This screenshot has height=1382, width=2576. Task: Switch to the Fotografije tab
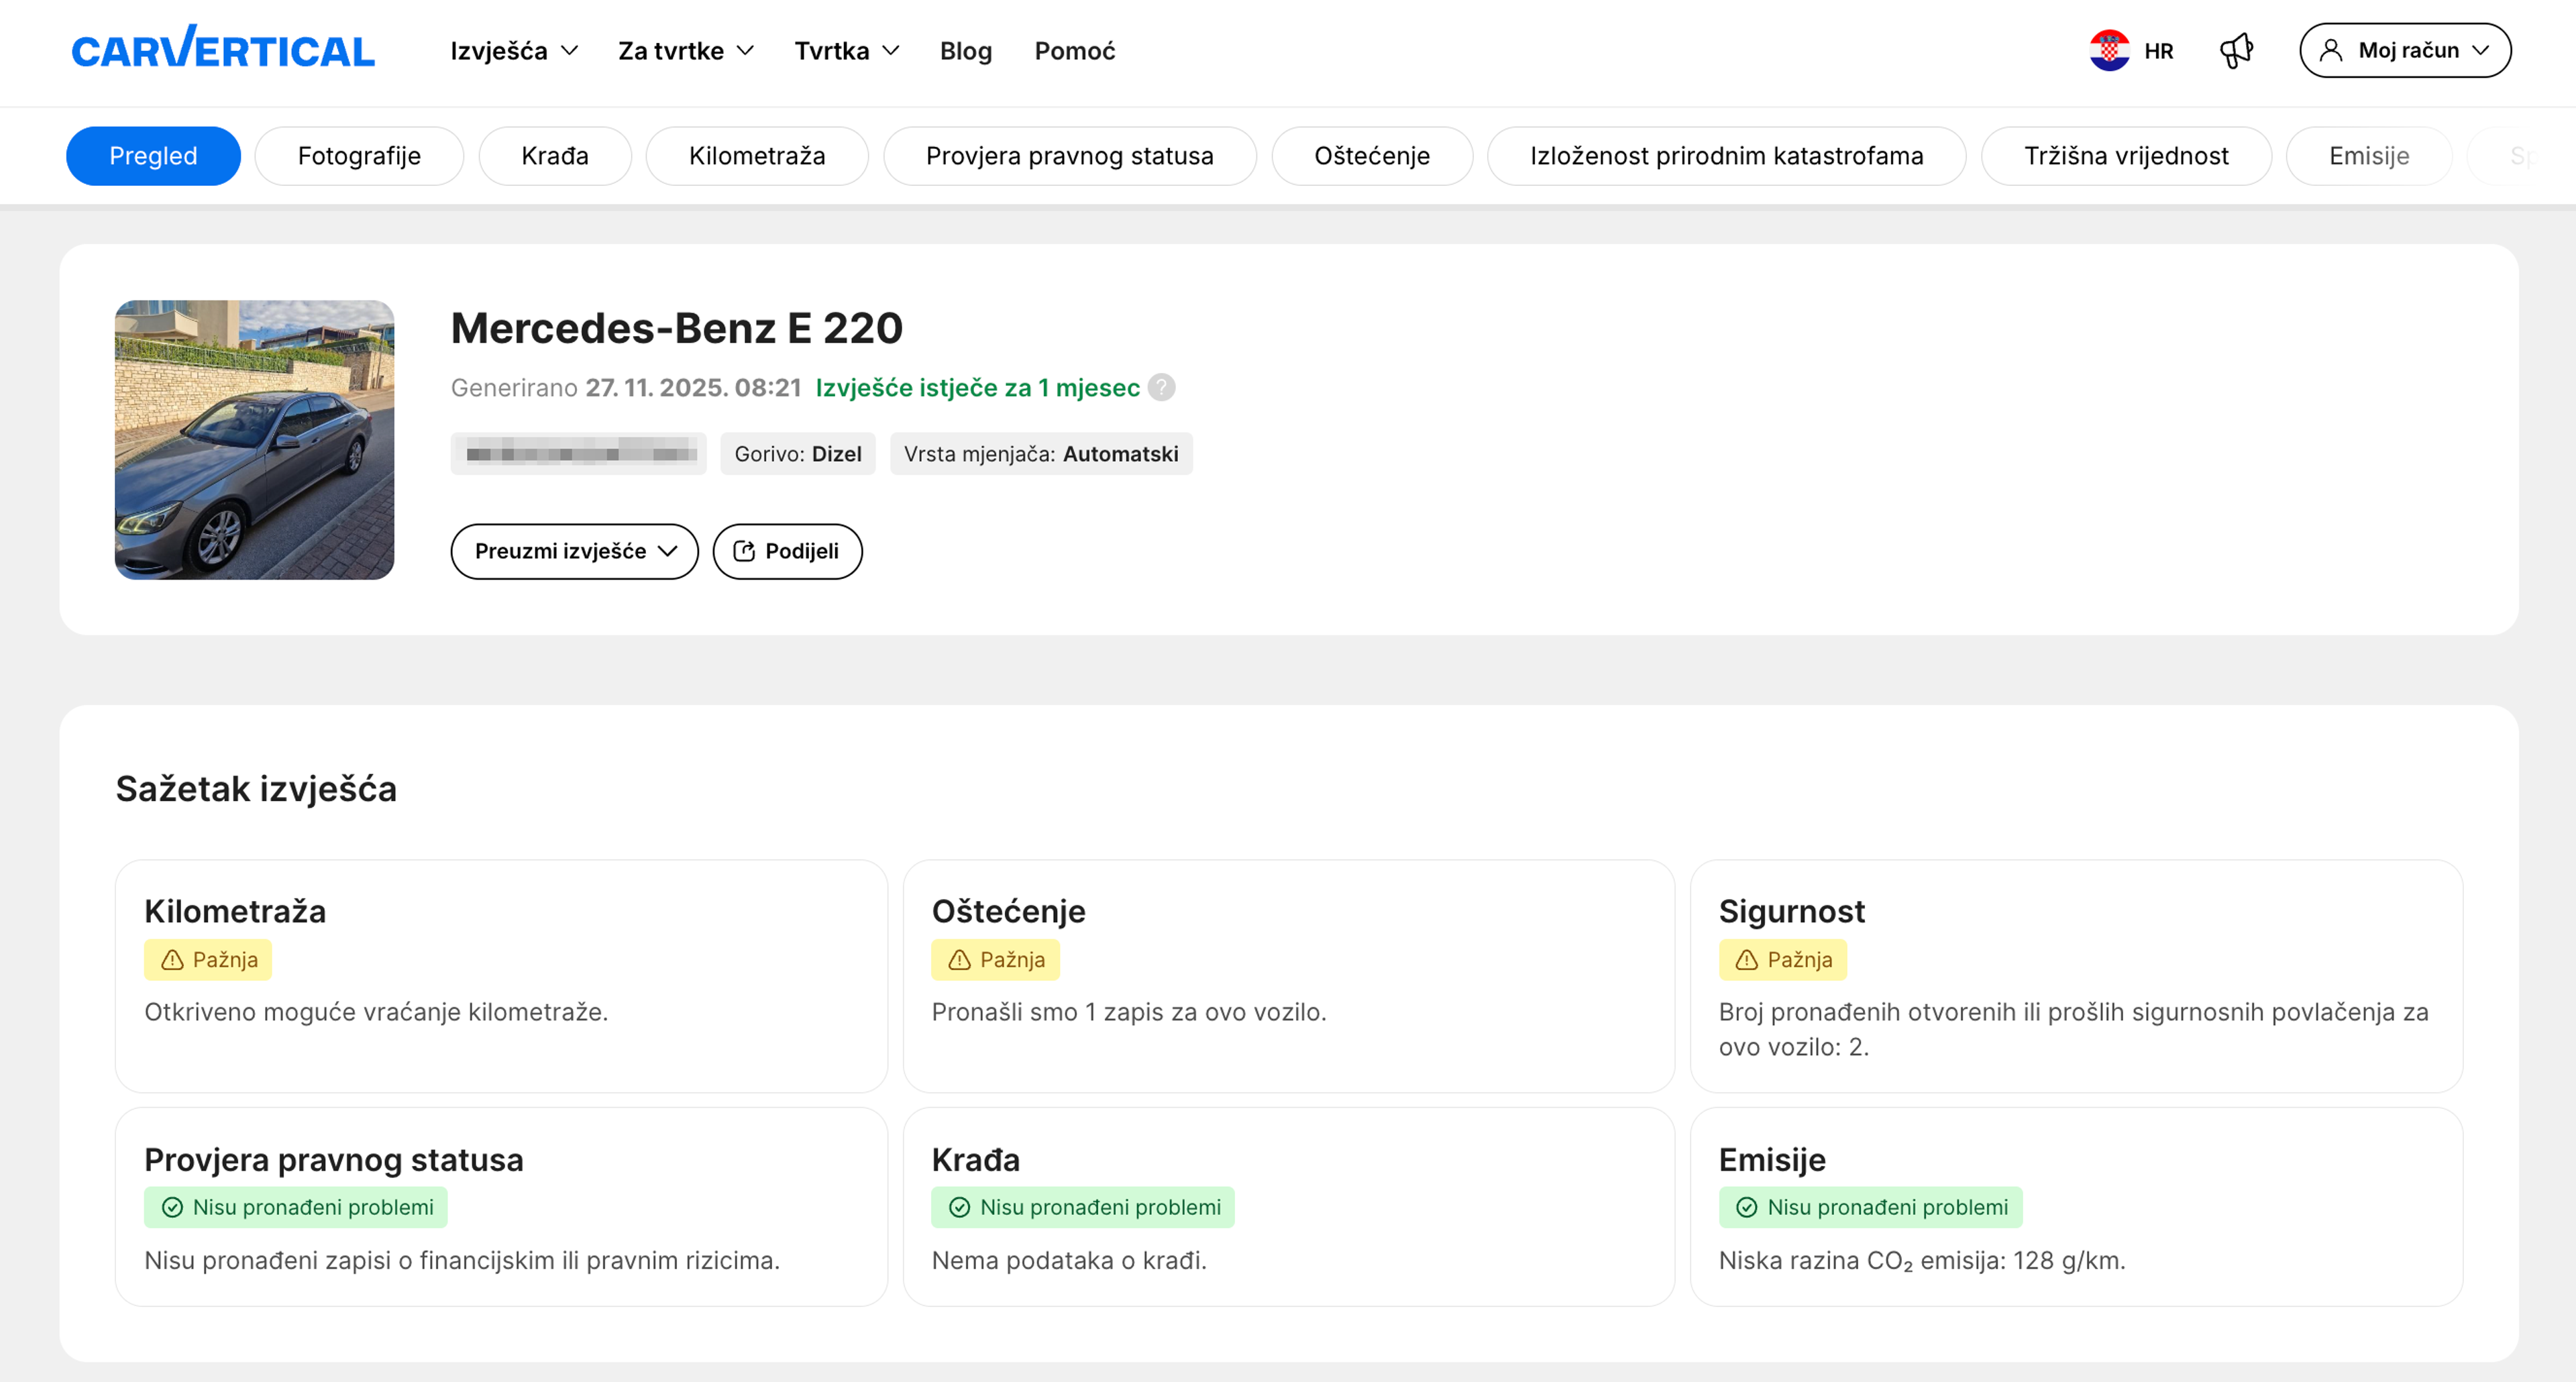click(359, 156)
